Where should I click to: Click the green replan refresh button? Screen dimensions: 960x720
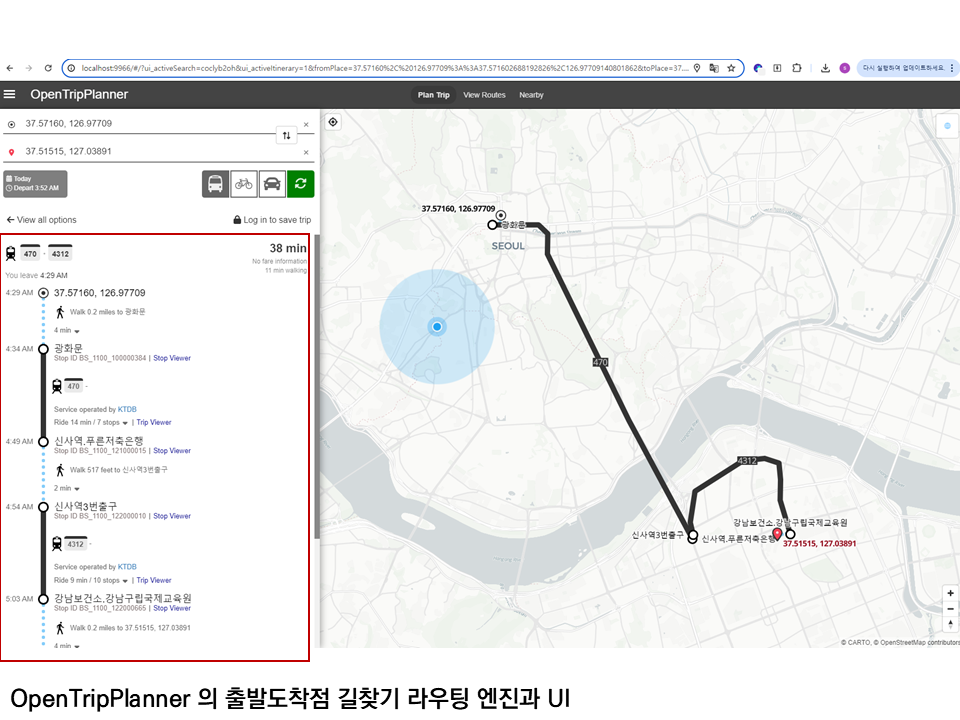click(301, 184)
